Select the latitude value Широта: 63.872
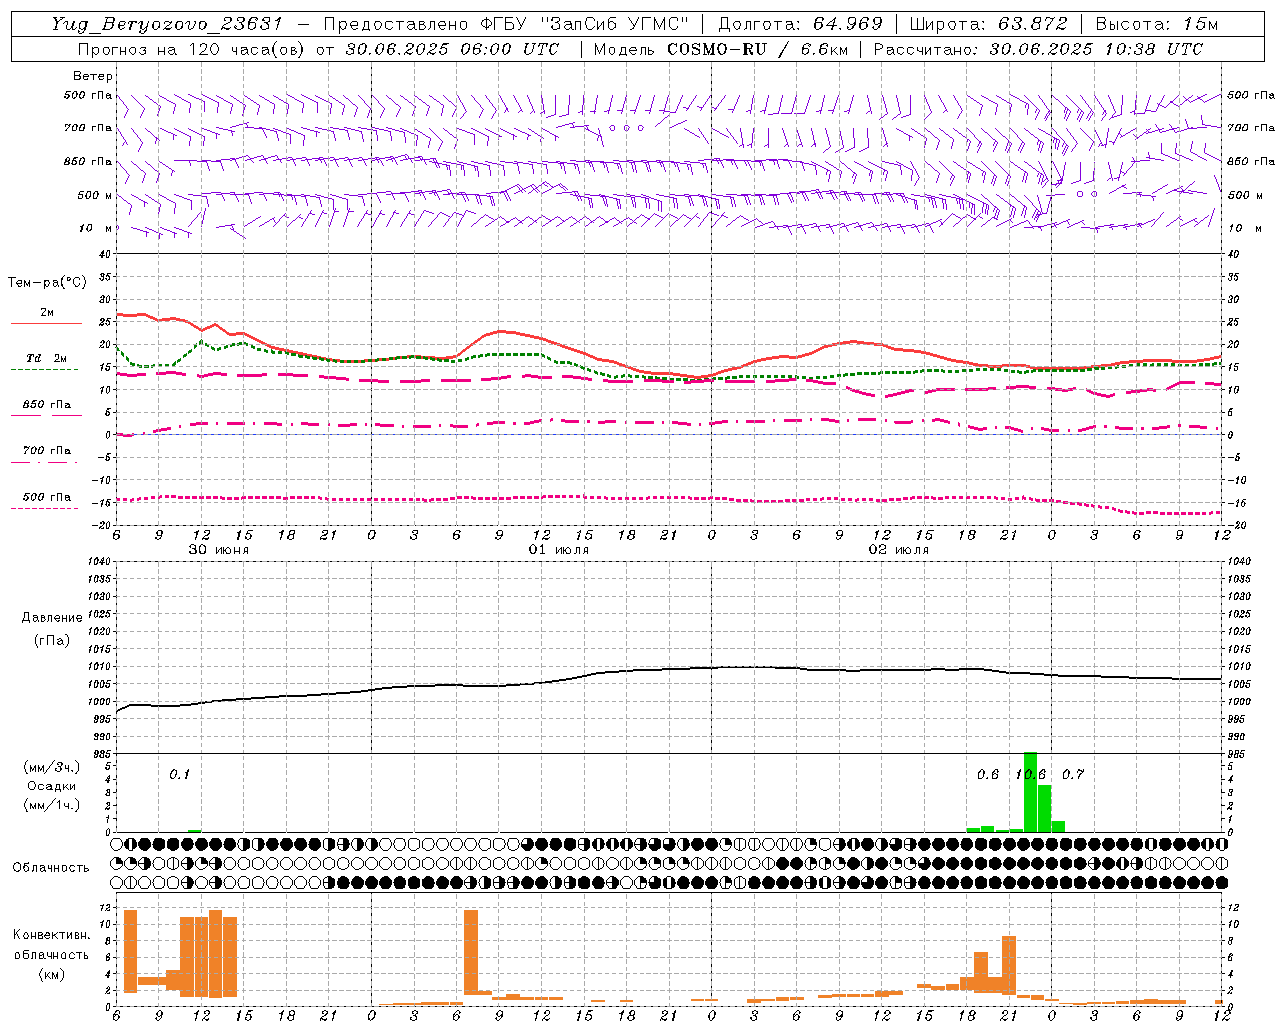1280x1024 pixels. pos(988,24)
